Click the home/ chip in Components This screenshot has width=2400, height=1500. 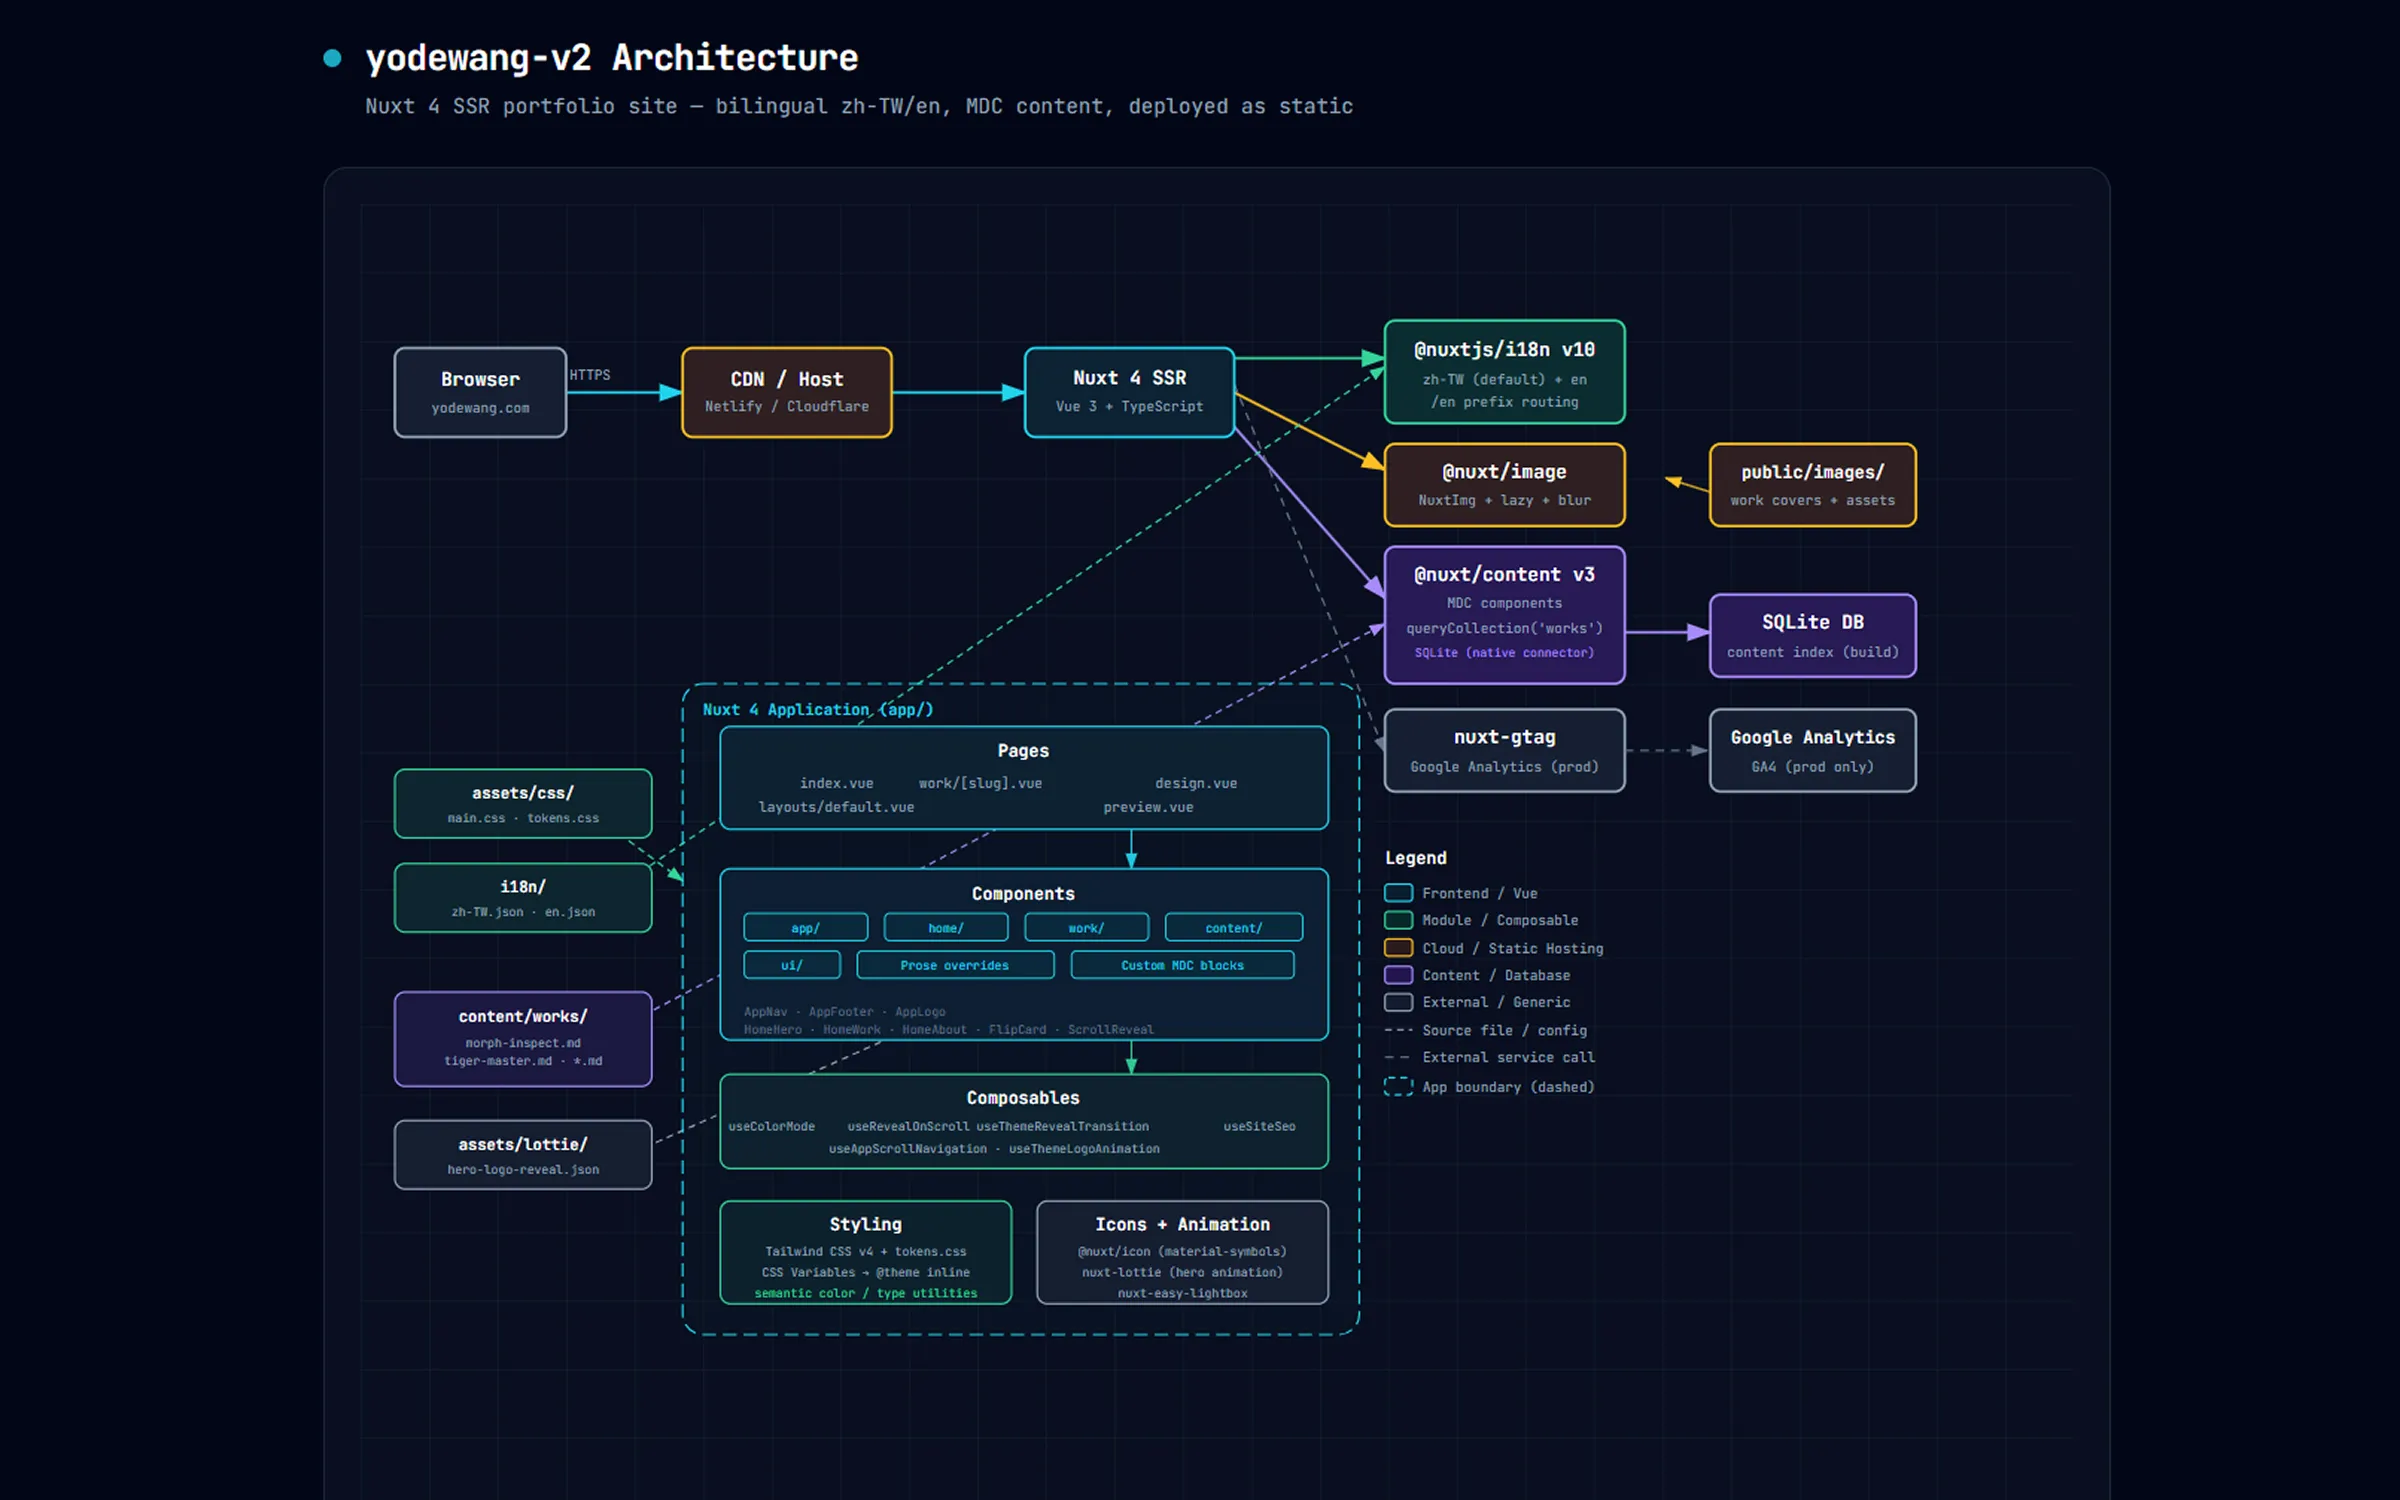pyautogui.click(x=945, y=928)
